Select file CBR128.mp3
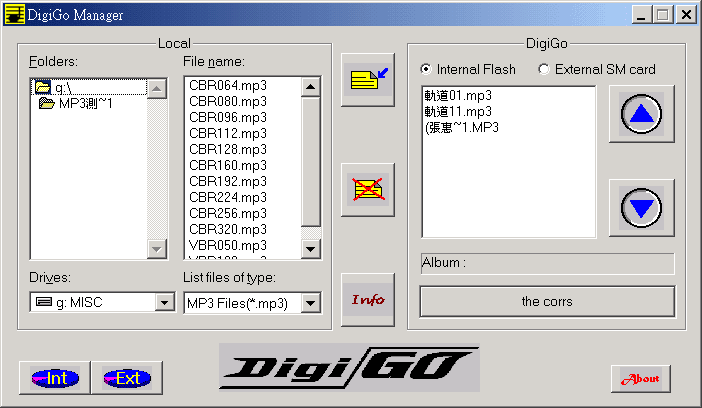This screenshot has height=408, width=702. click(x=228, y=149)
